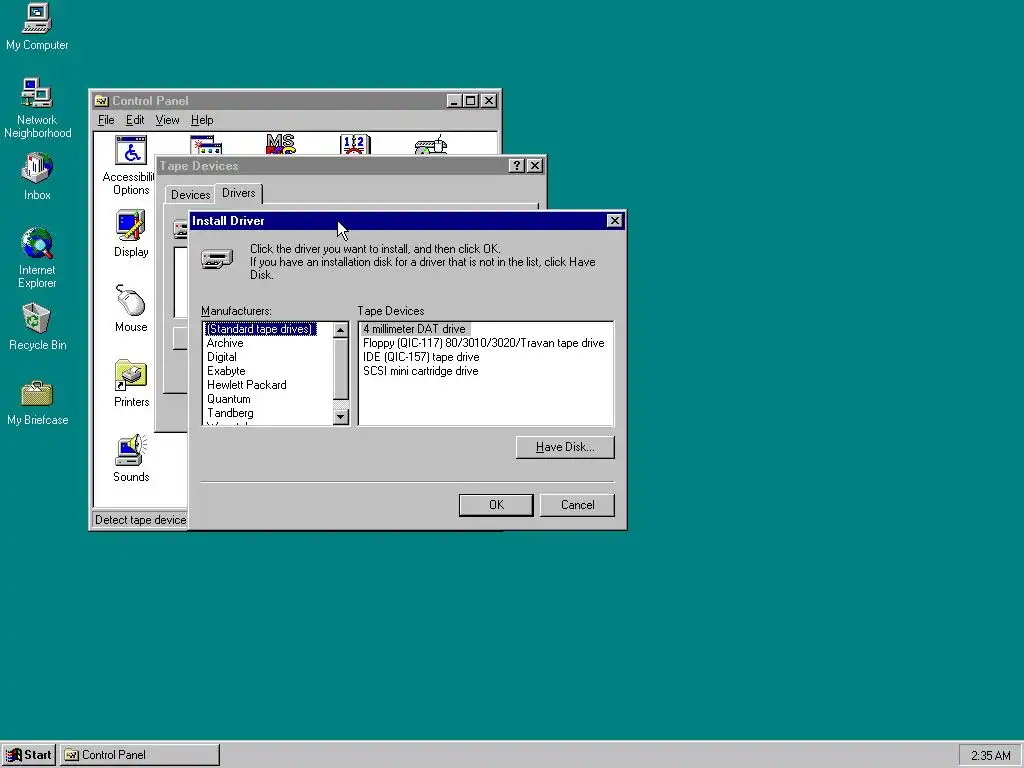Switch to Drivers tab in Tape Devices
This screenshot has width=1024, height=768.
(x=238, y=193)
